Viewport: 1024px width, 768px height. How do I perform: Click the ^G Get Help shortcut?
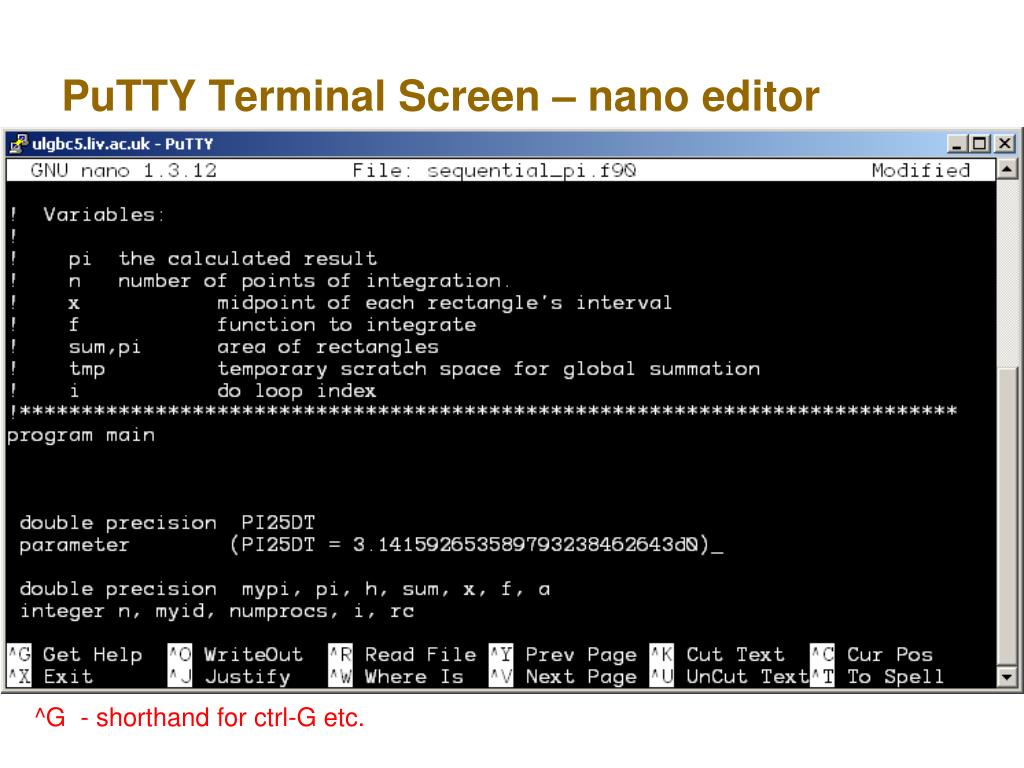pos(75,654)
